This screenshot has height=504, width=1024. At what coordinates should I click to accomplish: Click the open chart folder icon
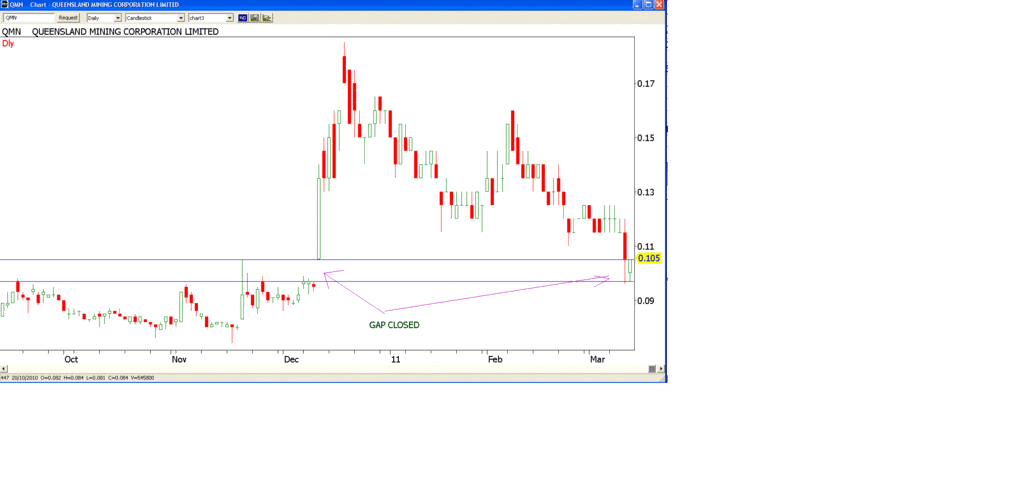tap(267, 18)
